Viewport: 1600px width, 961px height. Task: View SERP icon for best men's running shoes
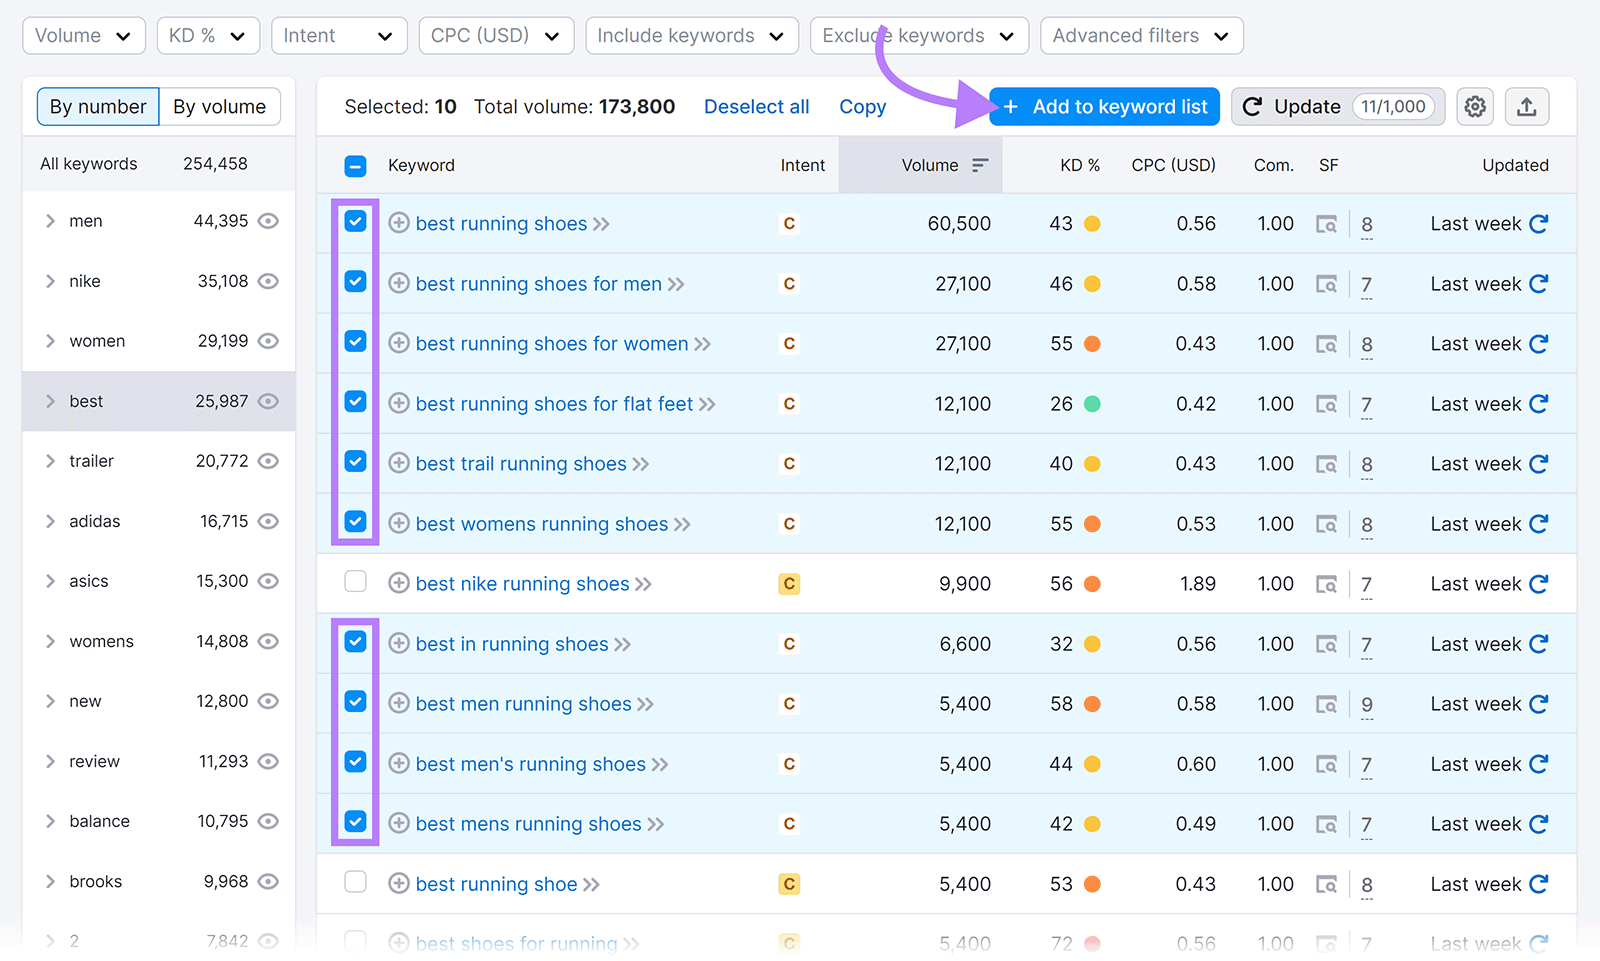(x=1326, y=764)
